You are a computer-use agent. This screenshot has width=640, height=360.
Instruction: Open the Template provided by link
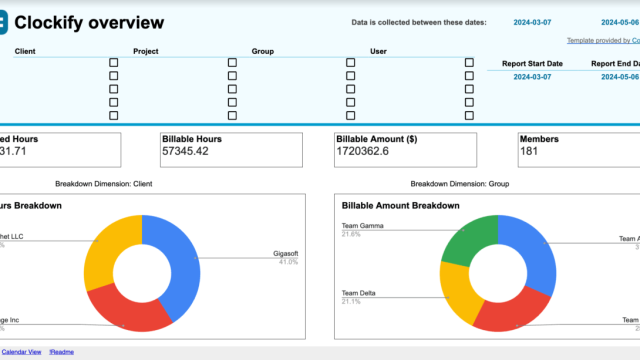[603, 40]
